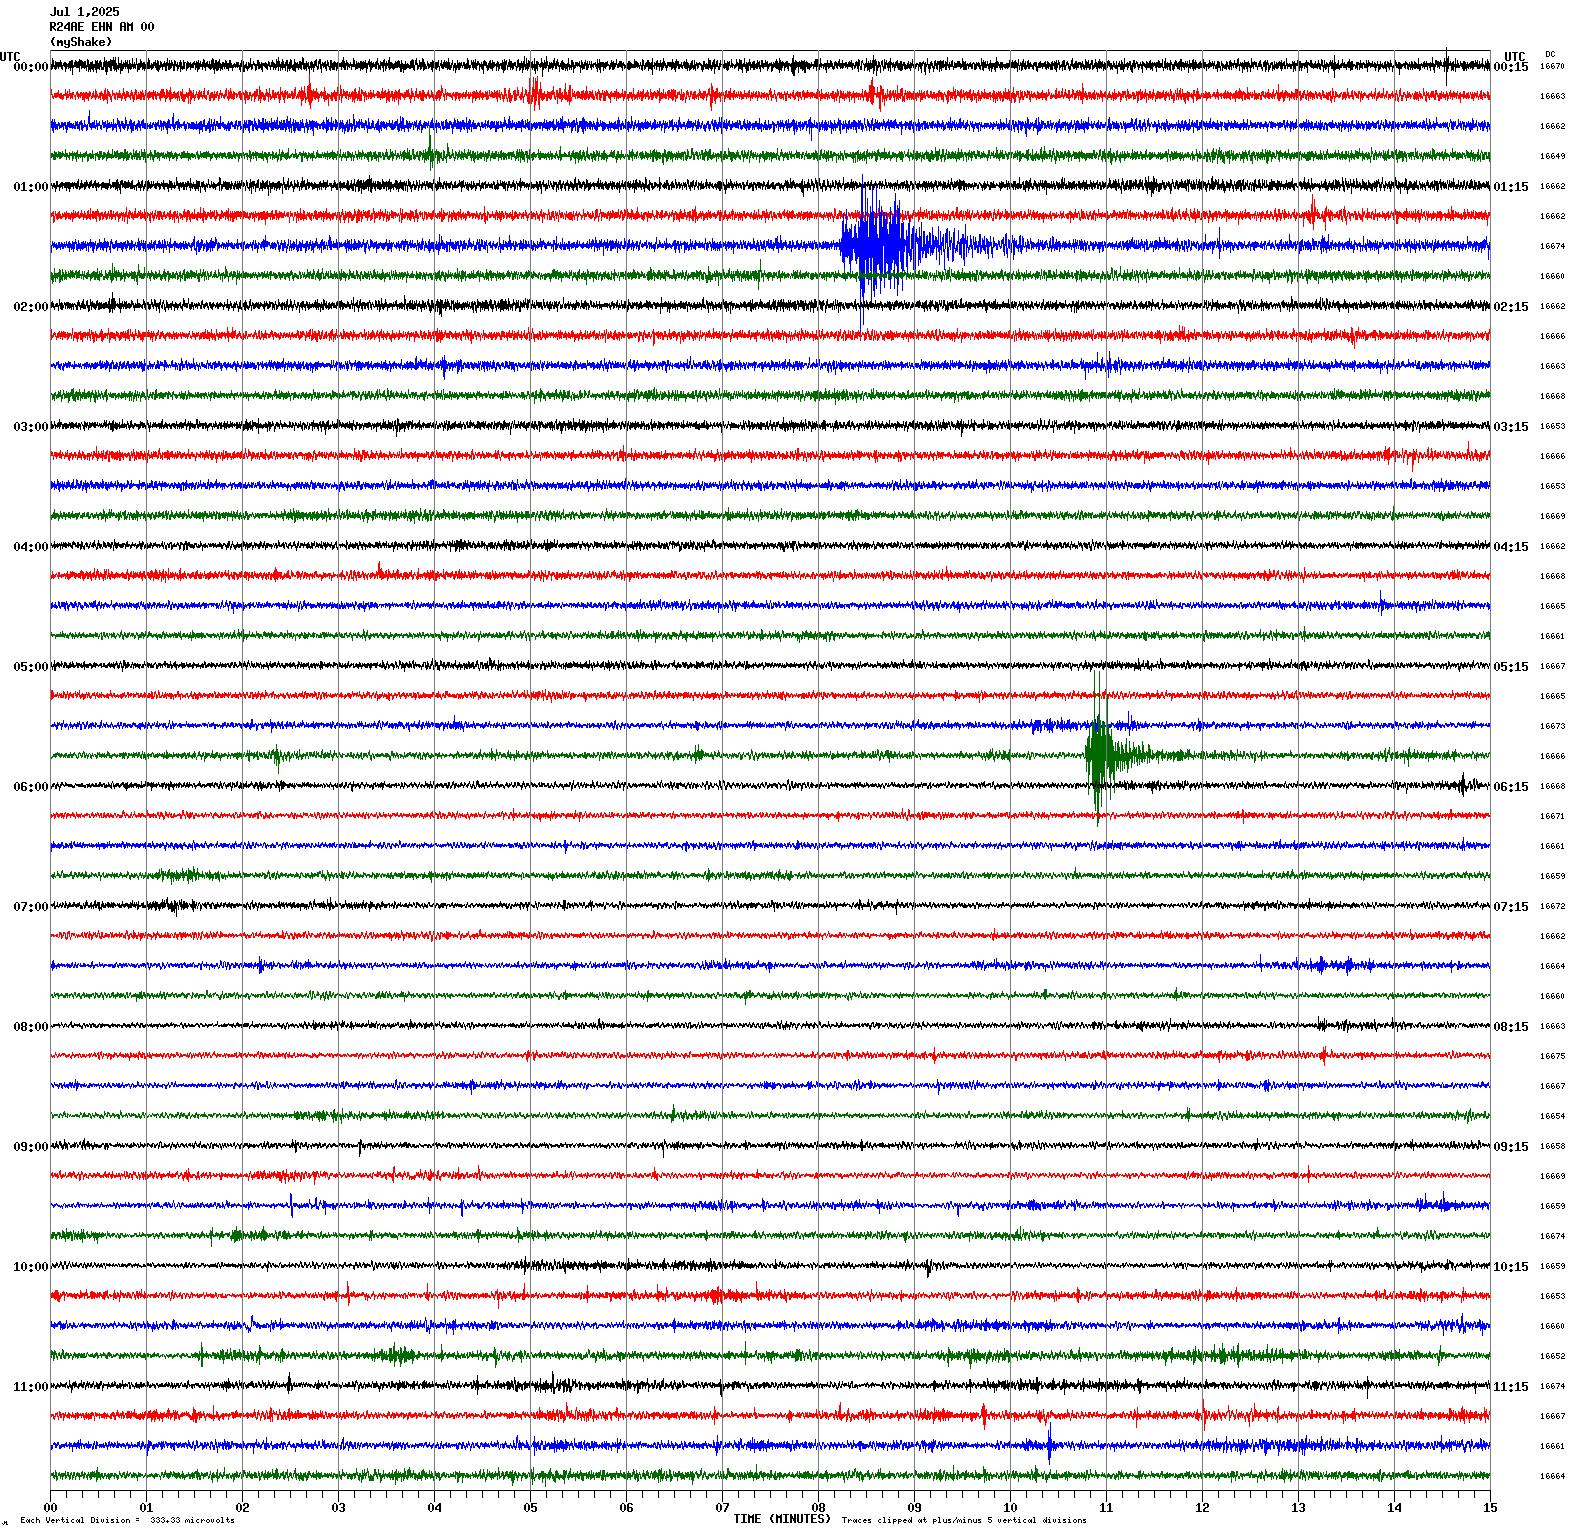Click the DC value 16673
Image resolution: width=1570 pixels, height=1534 pixels.
tap(1552, 726)
